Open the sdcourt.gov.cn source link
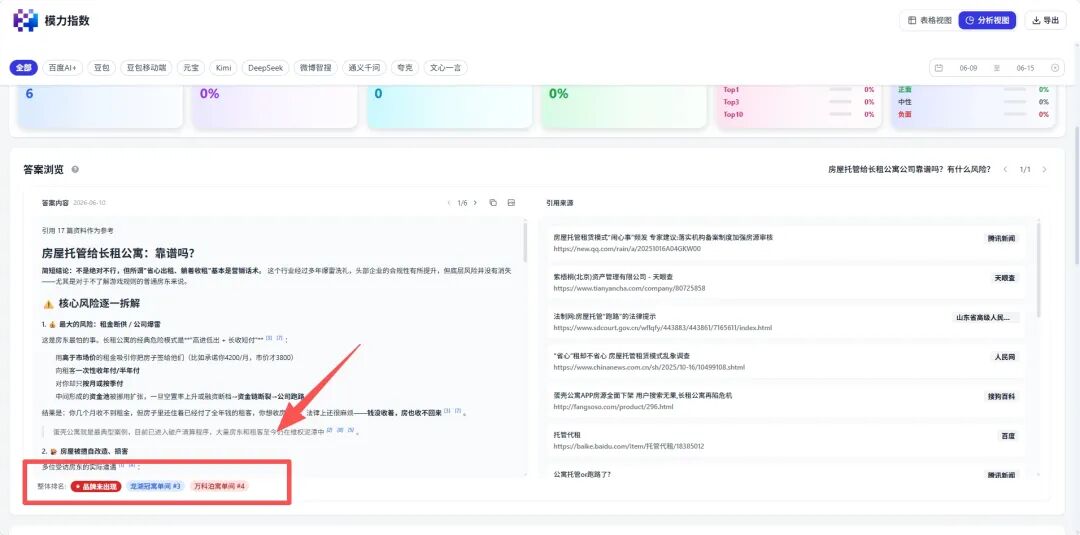 coord(662,328)
